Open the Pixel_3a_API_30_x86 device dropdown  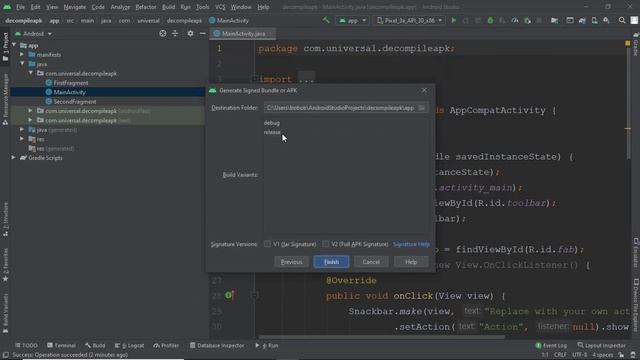pyautogui.click(x=409, y=20)
